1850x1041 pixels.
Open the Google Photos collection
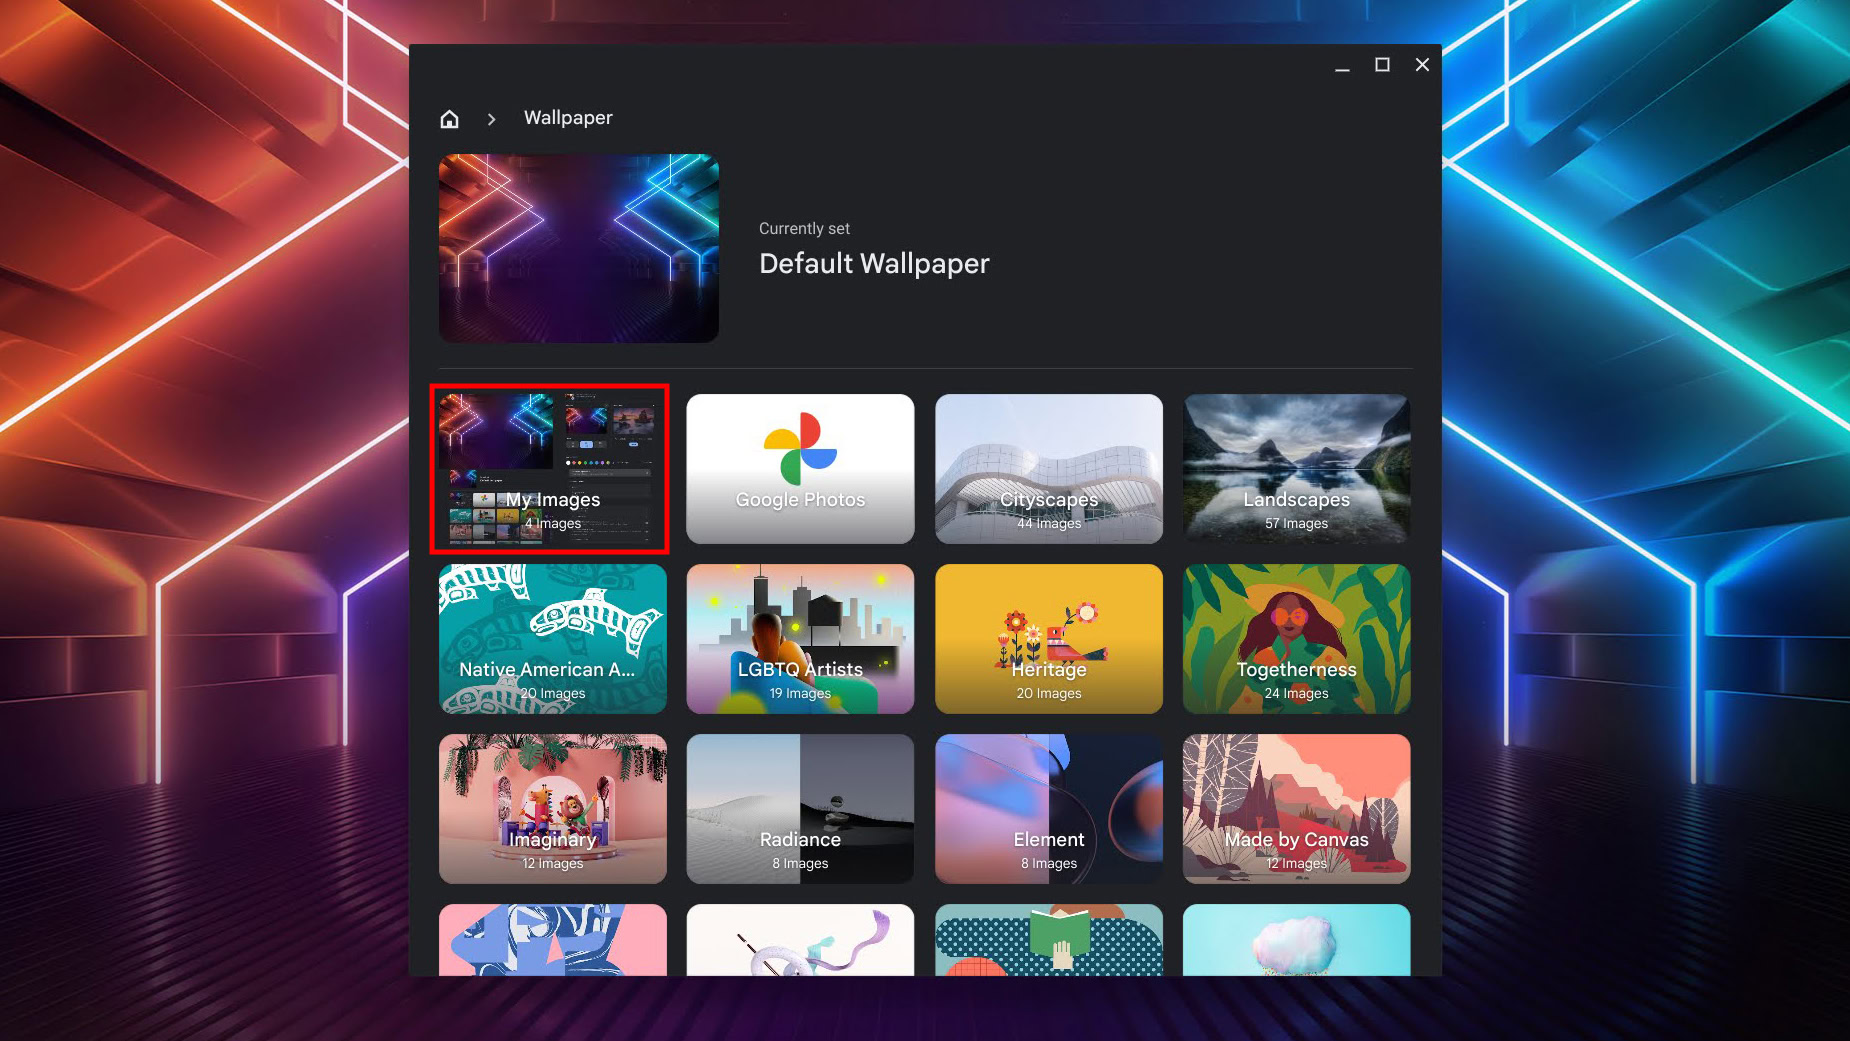(801, 469)
